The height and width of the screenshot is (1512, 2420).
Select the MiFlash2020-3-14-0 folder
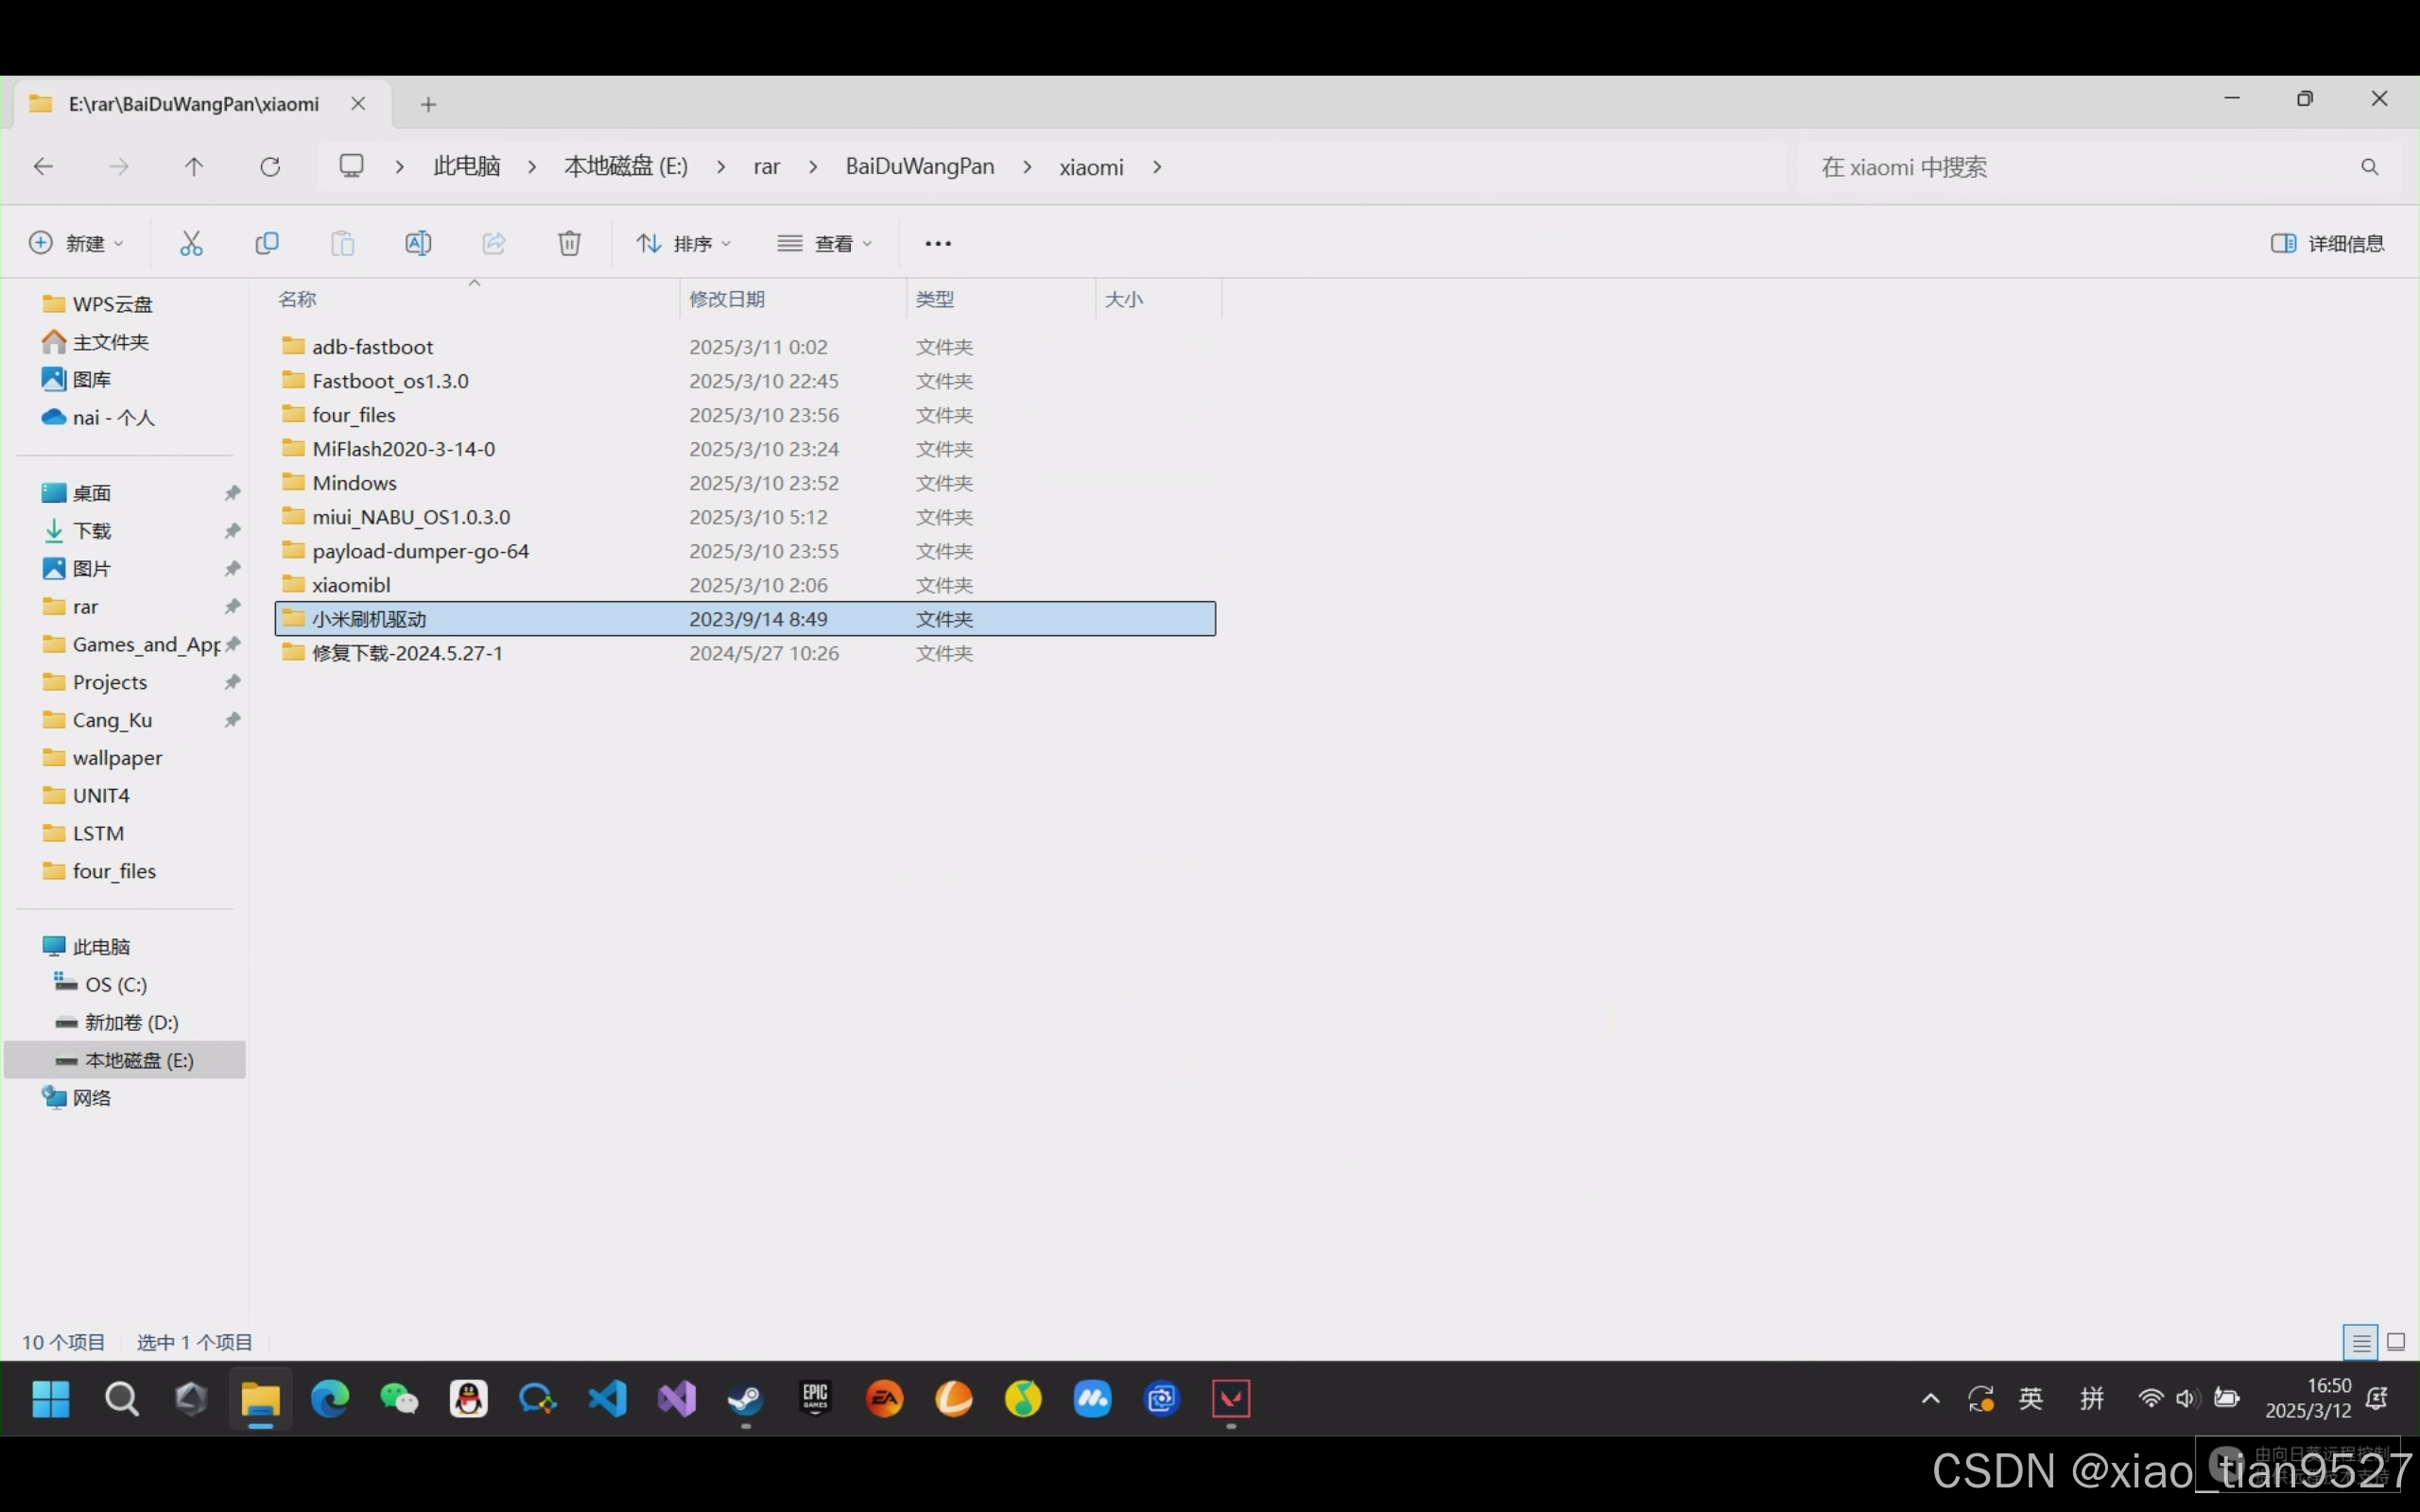[403, 449]
